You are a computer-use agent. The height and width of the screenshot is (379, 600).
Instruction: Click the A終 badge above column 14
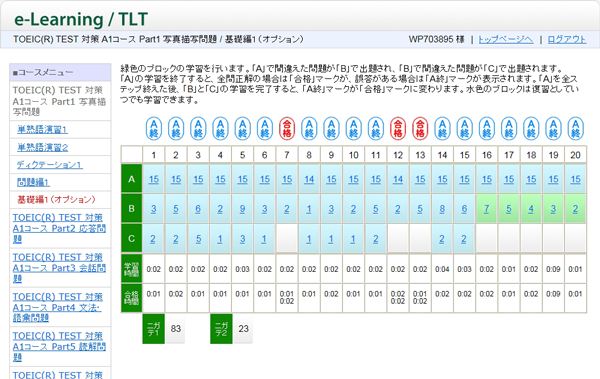[442, 129]
